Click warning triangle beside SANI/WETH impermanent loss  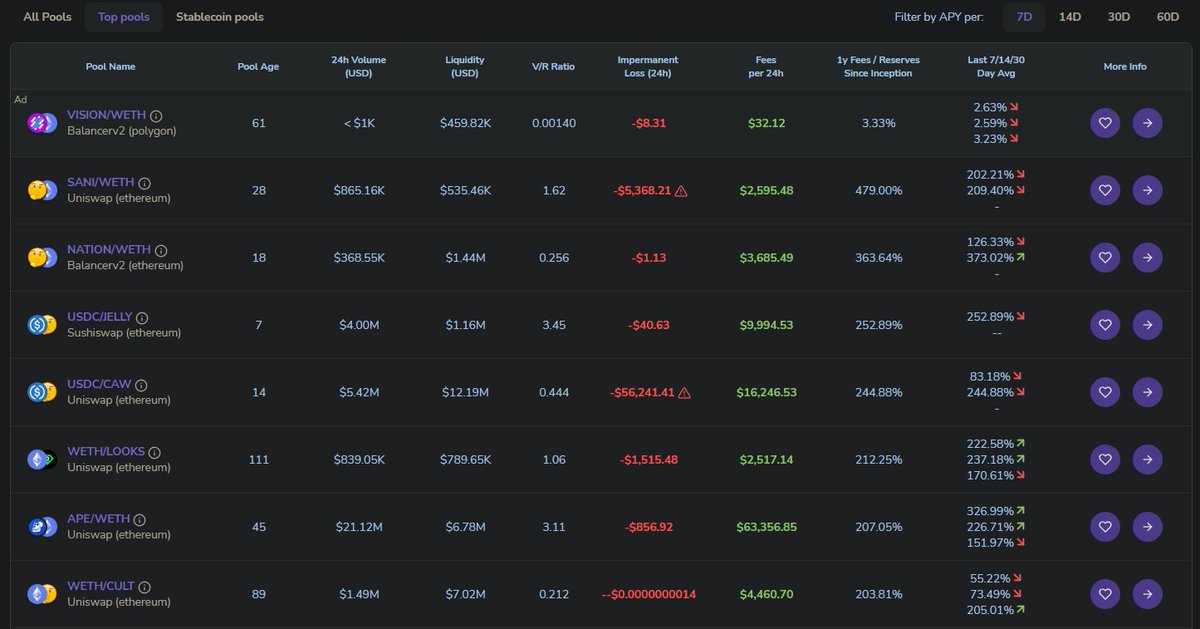pos(681,190)
